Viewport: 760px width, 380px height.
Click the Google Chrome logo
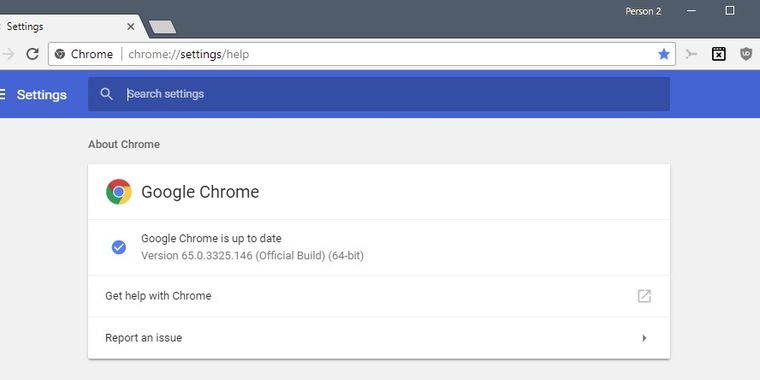click(x=119, y=192)
